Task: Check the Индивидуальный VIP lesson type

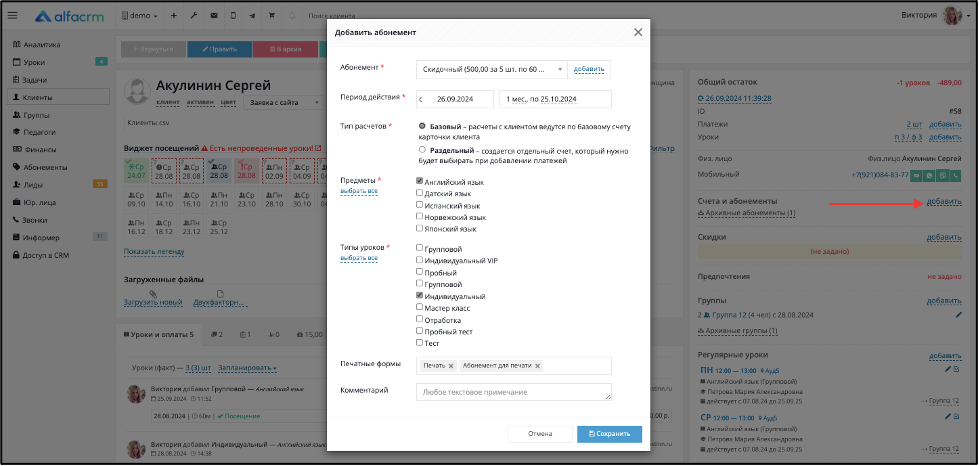Action: [420, 260]
